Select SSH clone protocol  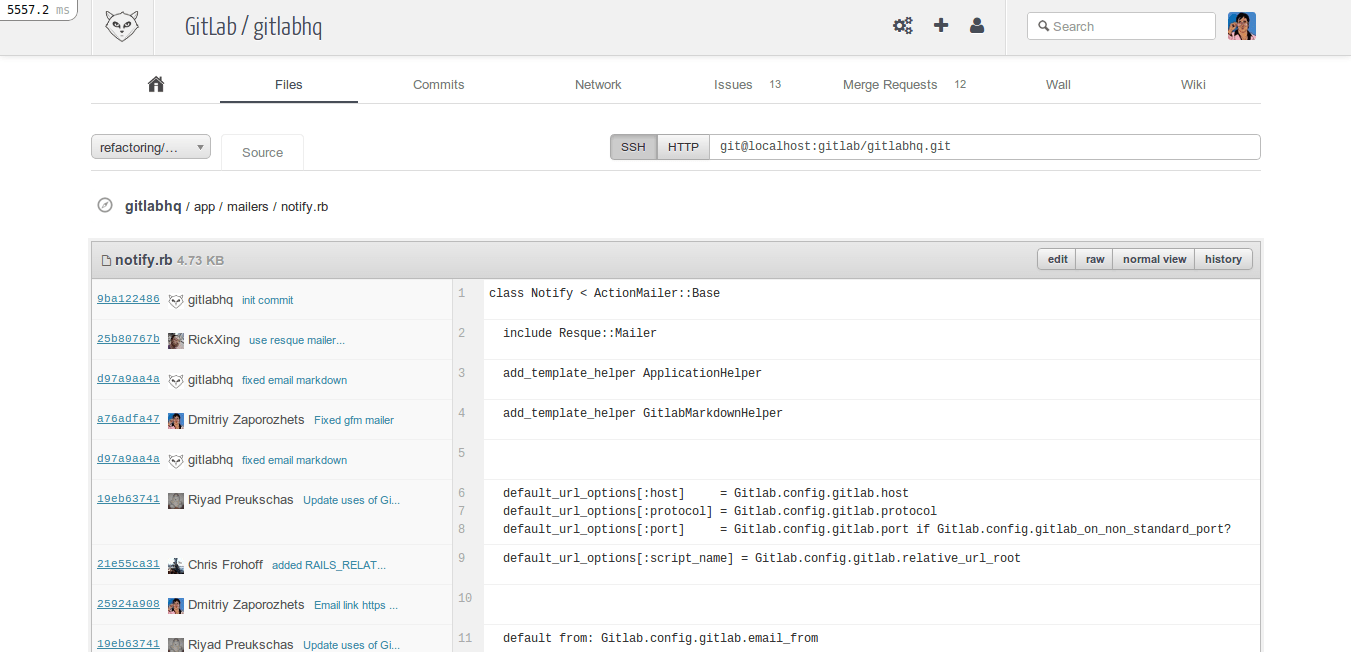pos(633,147)
